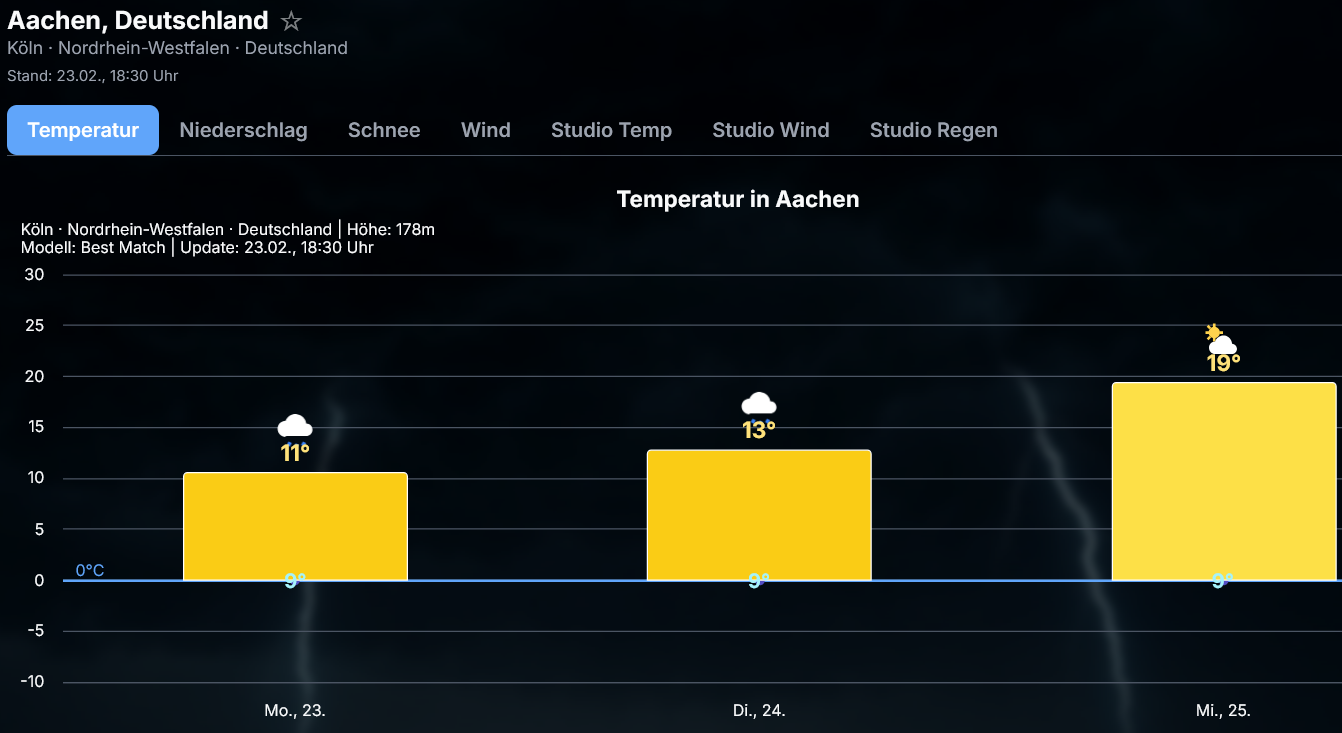The height and width of the screenshot is (733, 1342).
Task: Click Tuesday's temperature bar
Action: [x=759, y=515]
